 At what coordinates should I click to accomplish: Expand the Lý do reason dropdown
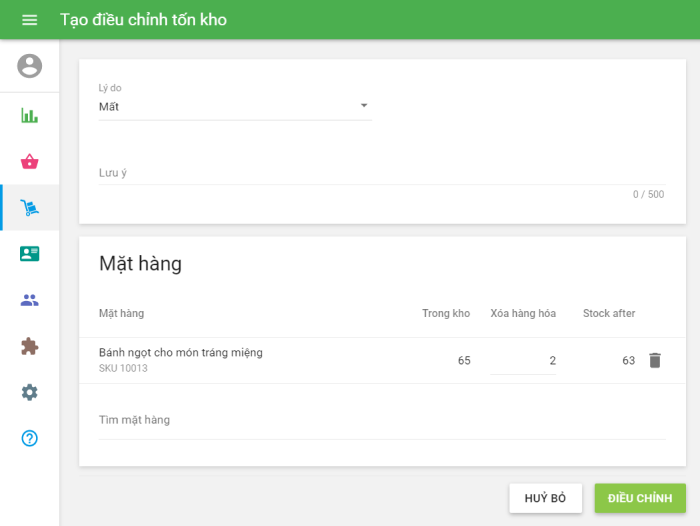(x=235, y=106)
